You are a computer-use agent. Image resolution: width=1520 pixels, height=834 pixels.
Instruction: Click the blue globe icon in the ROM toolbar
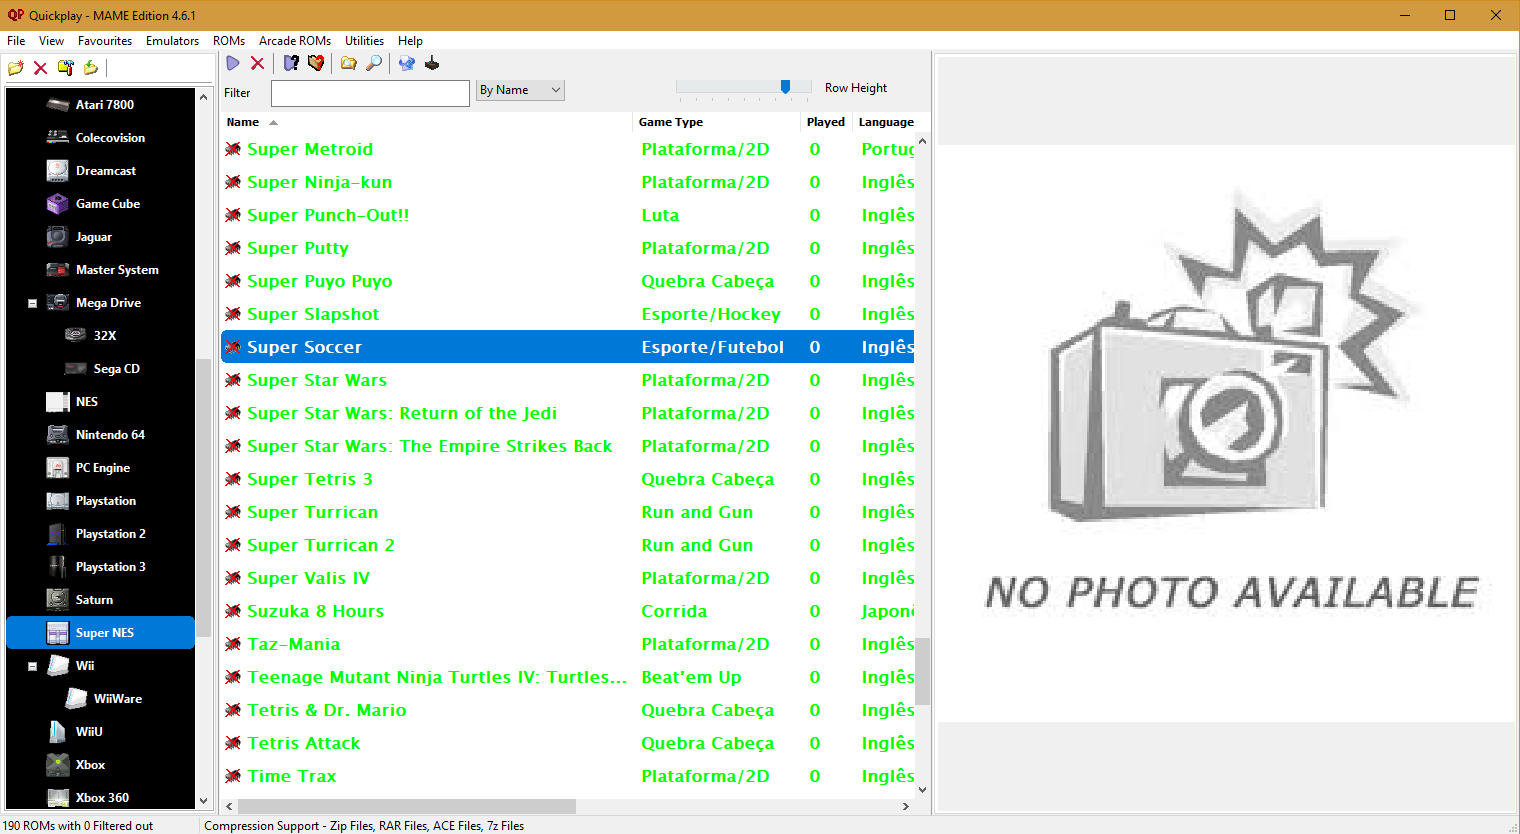click(x=406, y=63)
